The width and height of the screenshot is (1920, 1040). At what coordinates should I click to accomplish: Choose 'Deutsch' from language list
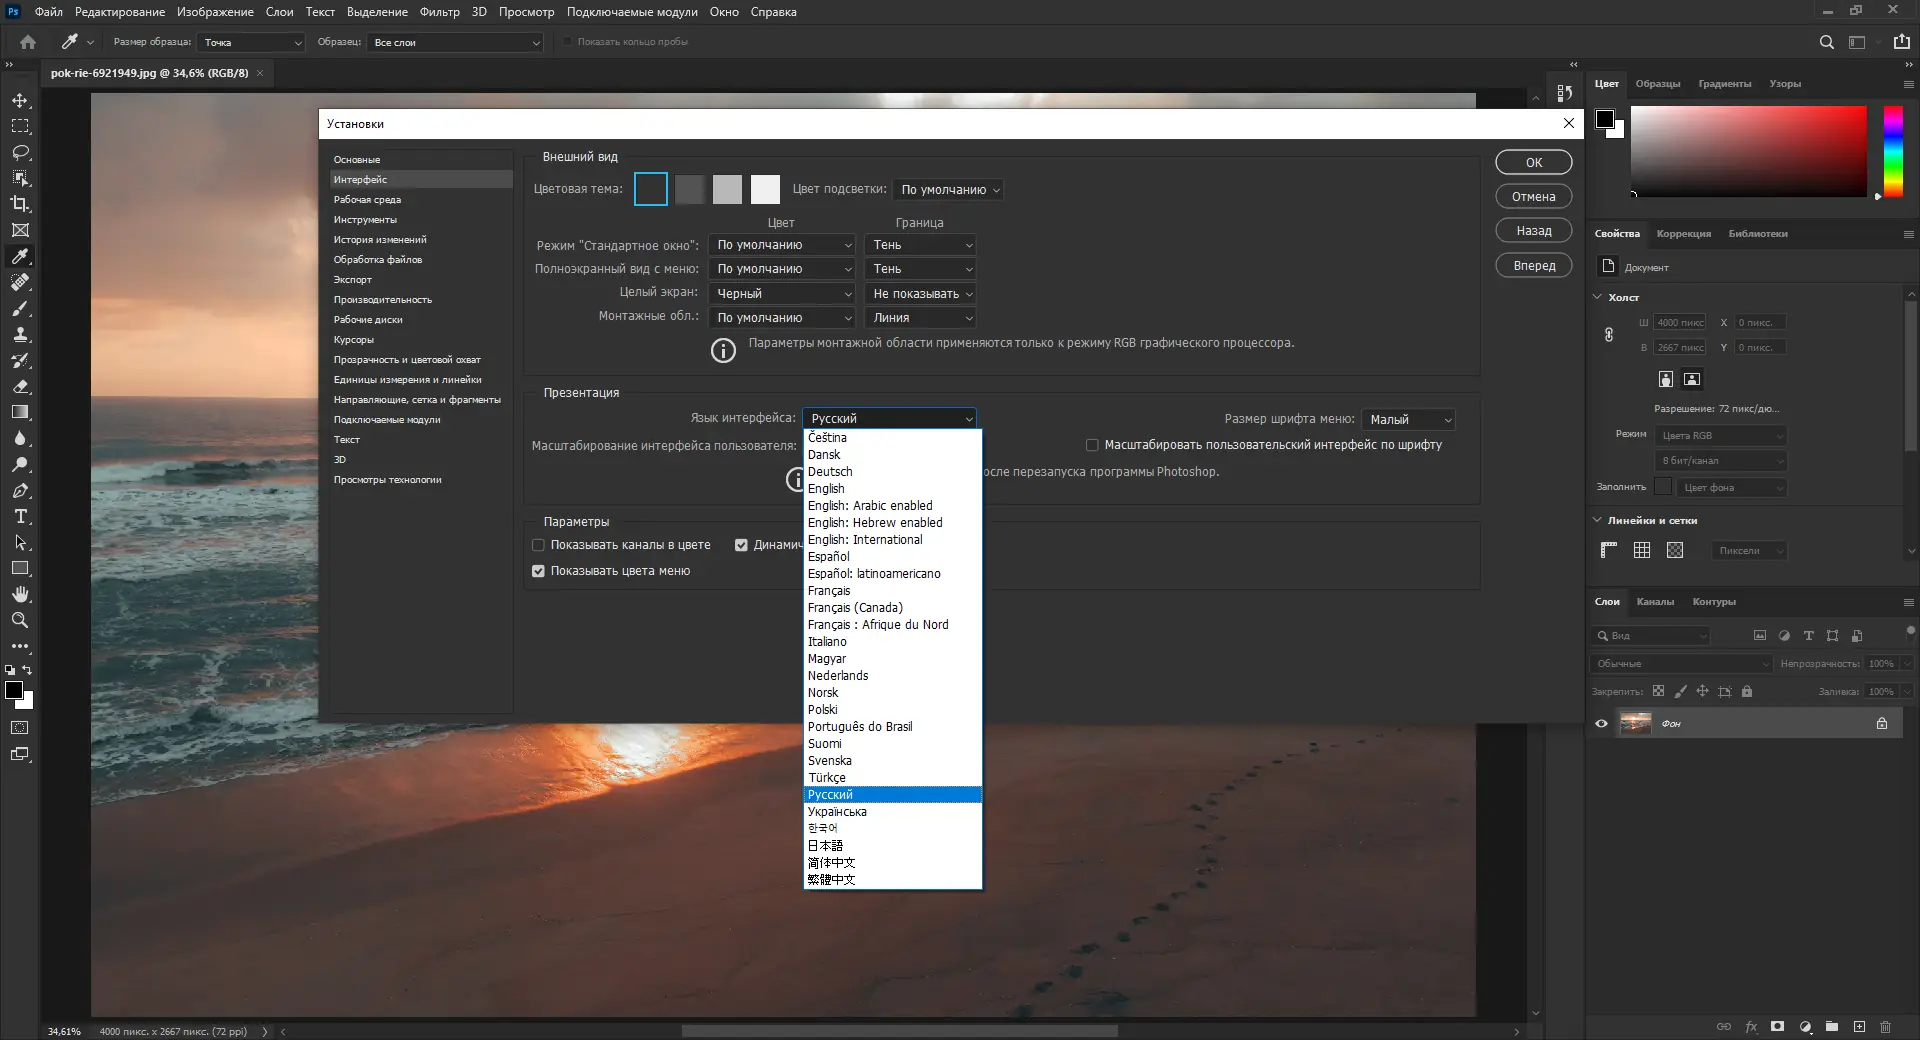[x=892, y=472]
